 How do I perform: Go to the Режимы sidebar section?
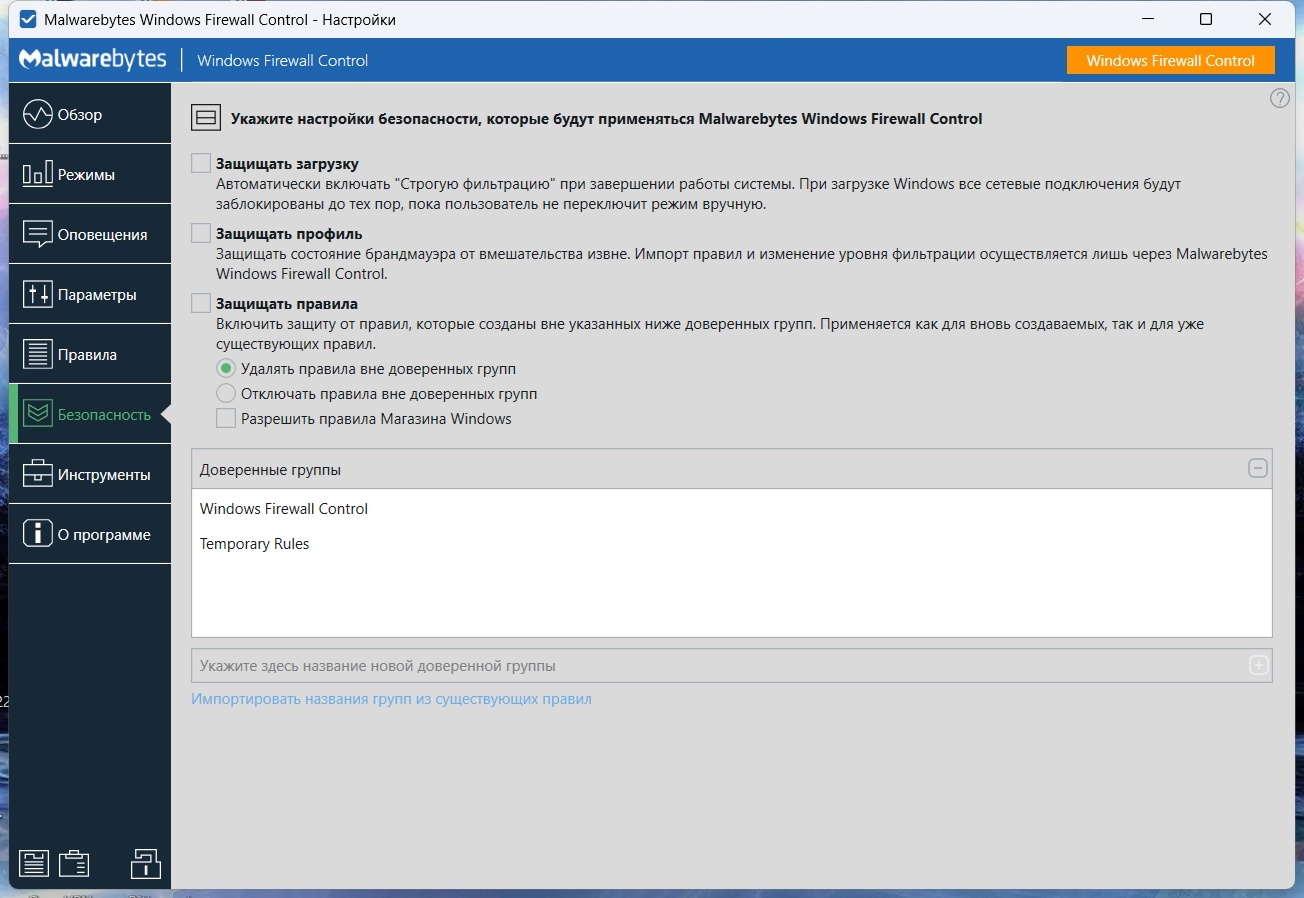[90, 175]
